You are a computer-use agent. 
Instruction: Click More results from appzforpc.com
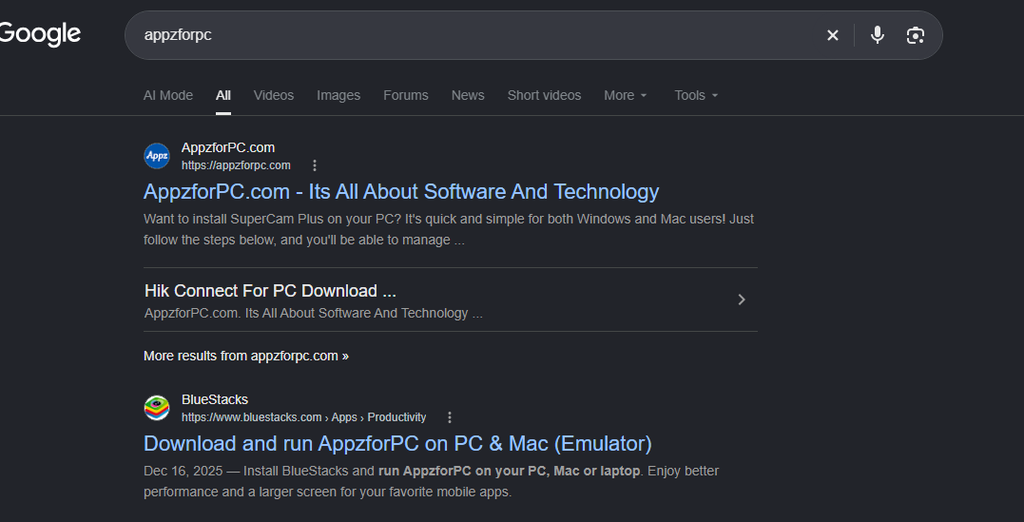pos(246,356)
